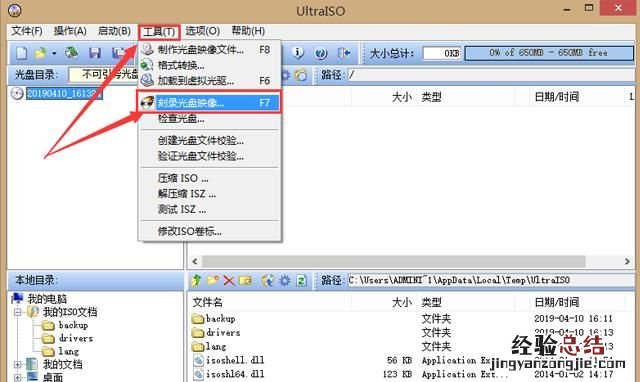640x382 pixels.
Task: Click horizontal scrollbar left arrow
Action: pos(195,261)
